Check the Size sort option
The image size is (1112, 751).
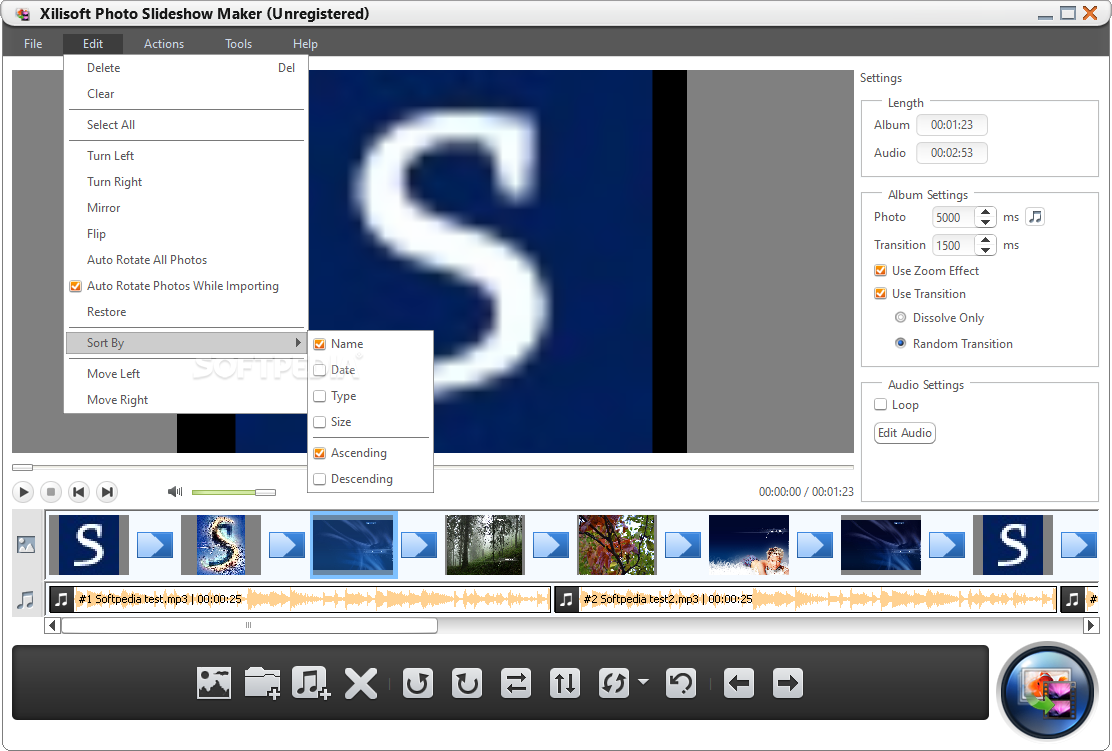pos(319,422)
